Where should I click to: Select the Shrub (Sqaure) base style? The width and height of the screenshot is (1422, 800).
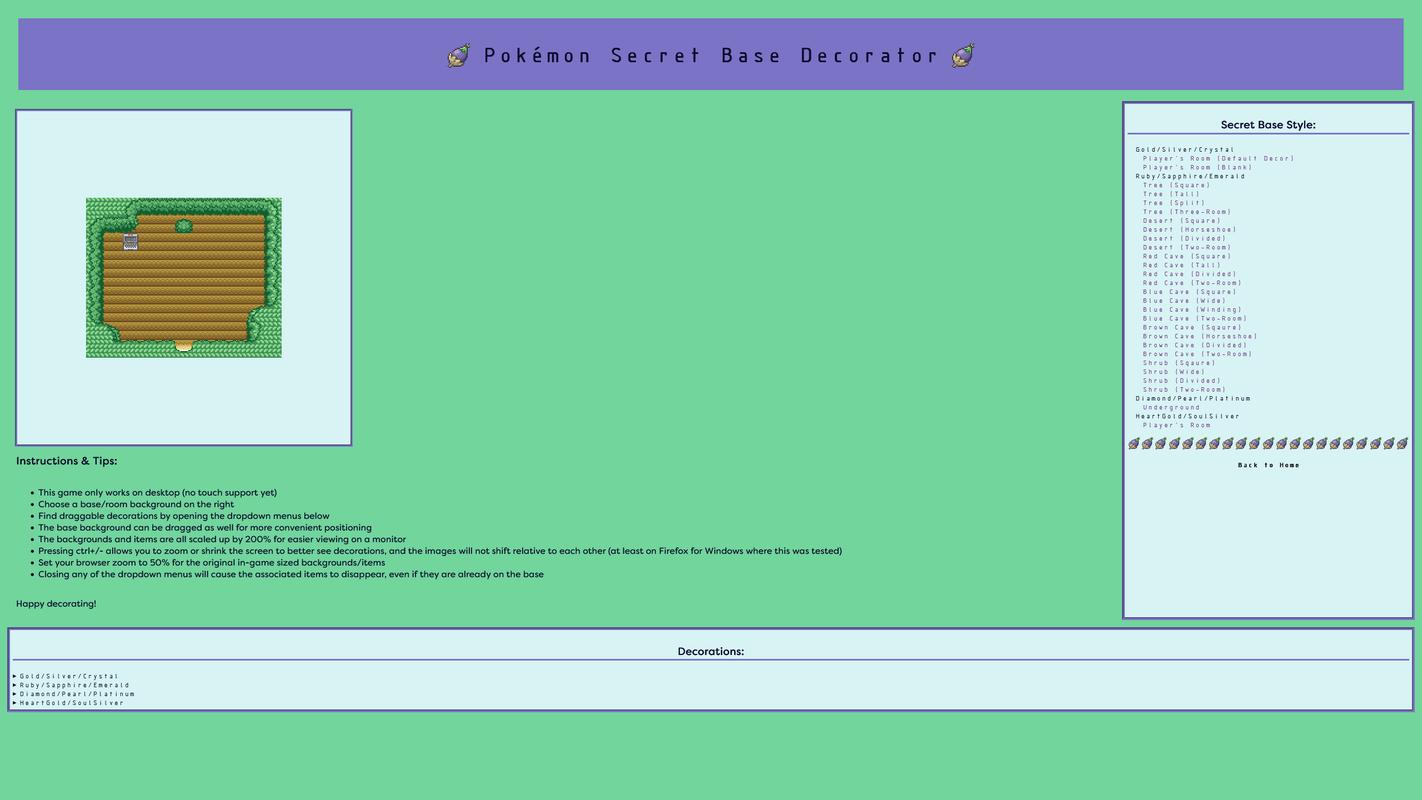click(x=1179, y=363)
